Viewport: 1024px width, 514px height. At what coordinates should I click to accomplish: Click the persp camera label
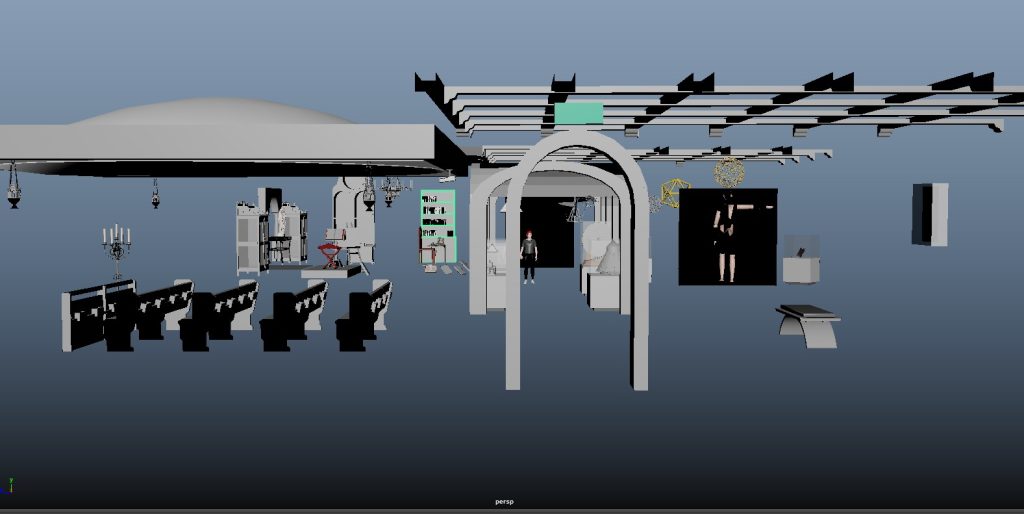click(x=504, y=502)
